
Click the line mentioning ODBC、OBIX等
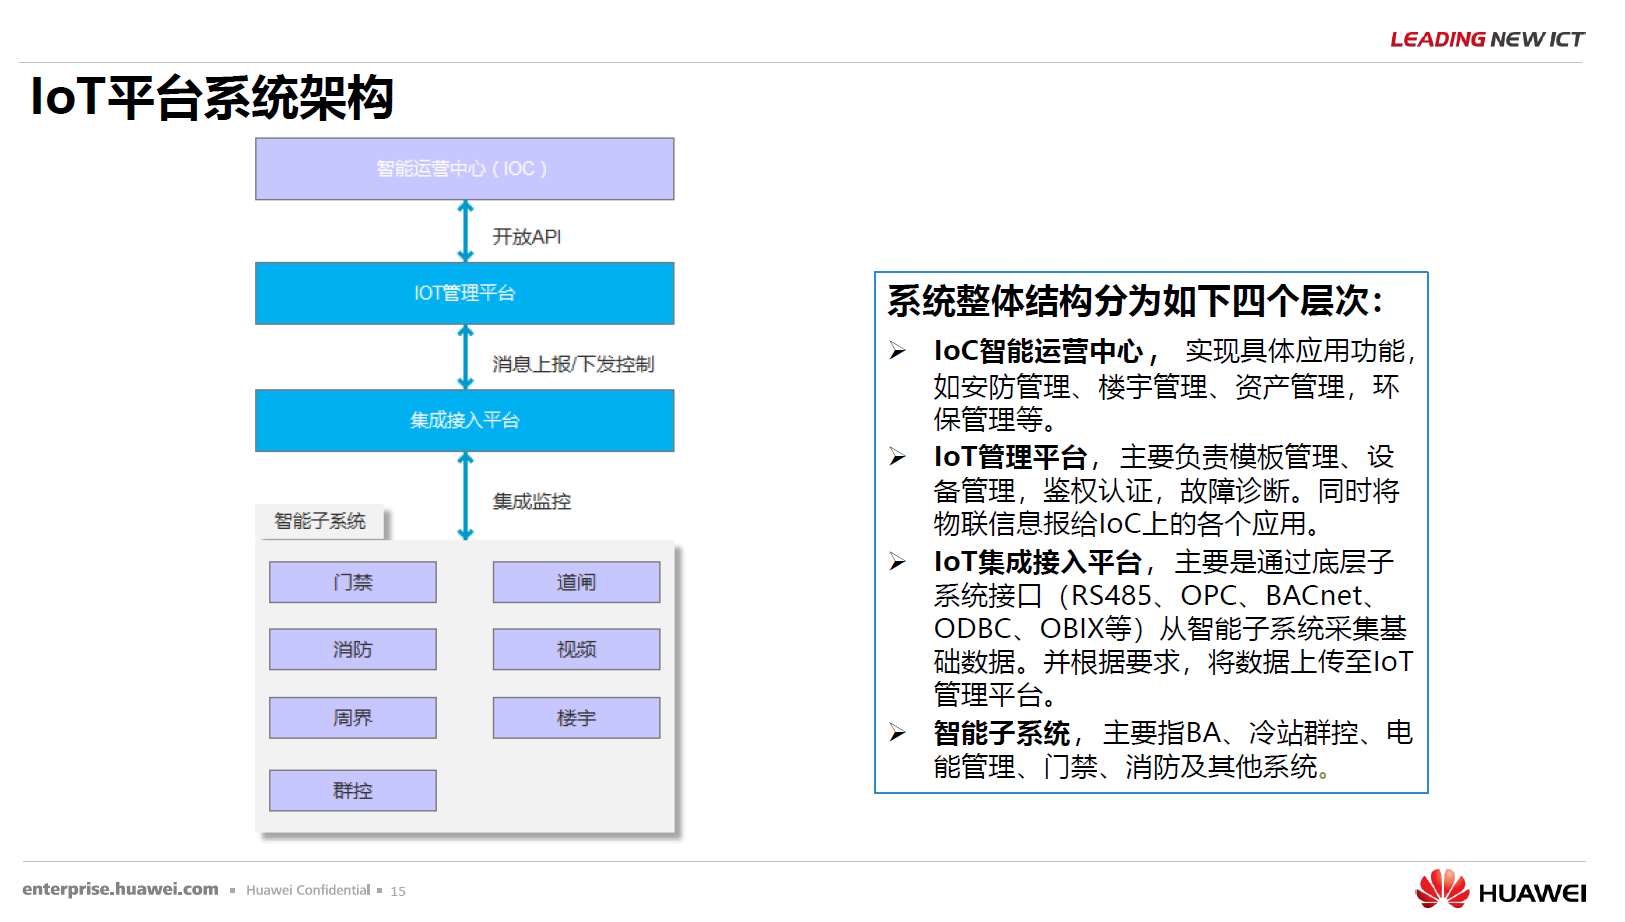point(1170,628)
